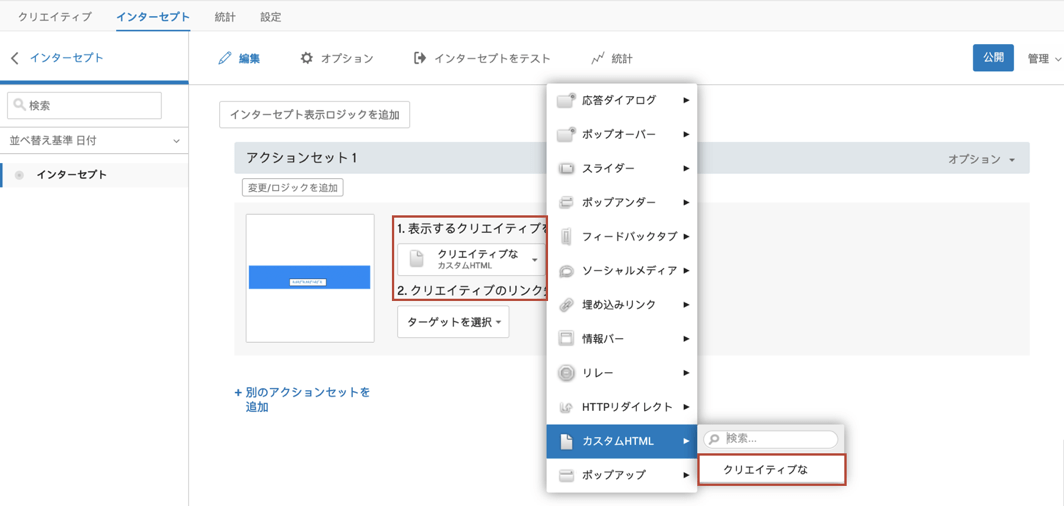The image size is (1064, 506).
Task: Choose フィードバックタブ menu entry
Action: tap(622, 237)
